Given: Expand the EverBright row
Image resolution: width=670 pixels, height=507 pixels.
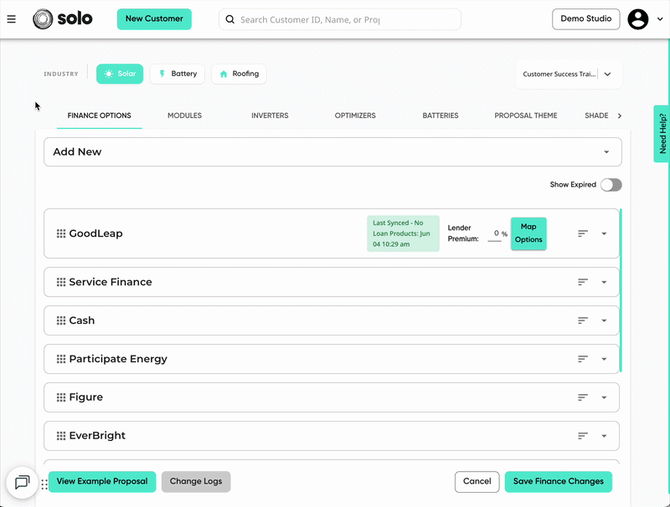Looking at the screenshot, I should click(604, 436).
